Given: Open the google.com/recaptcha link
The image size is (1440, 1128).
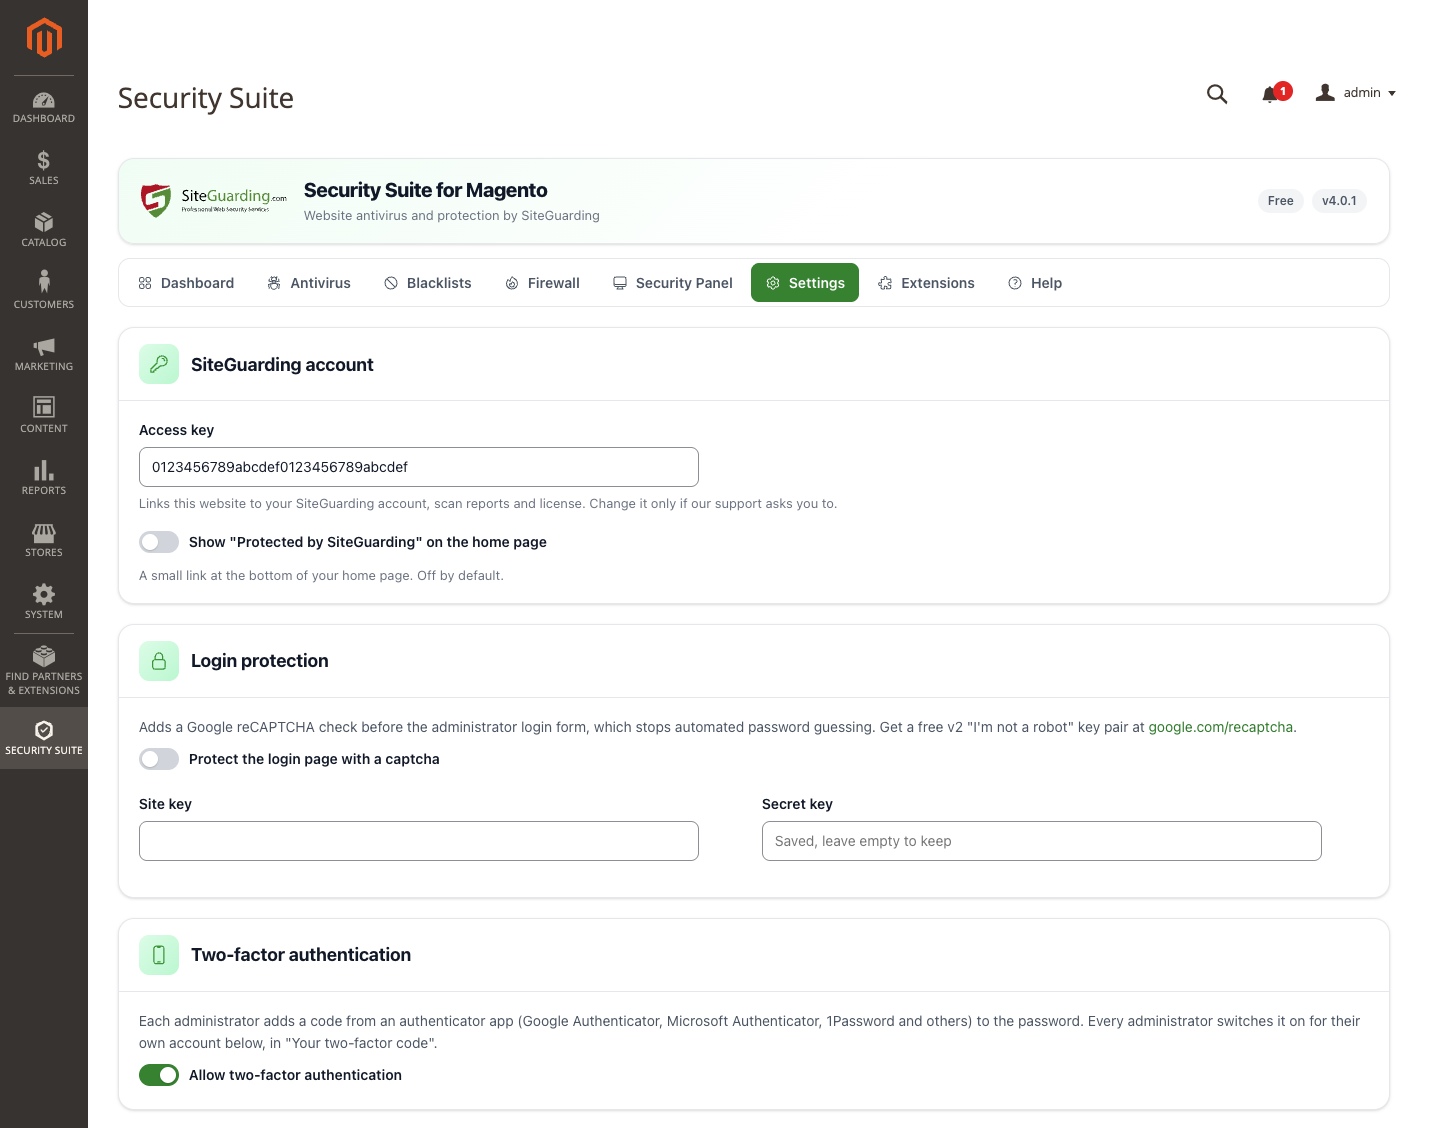Looking at the screenshot, I should (x=1220, y=727).
